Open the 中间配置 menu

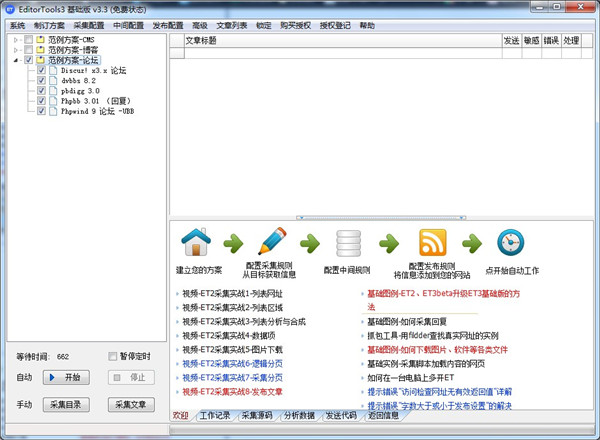coord(129,26)
